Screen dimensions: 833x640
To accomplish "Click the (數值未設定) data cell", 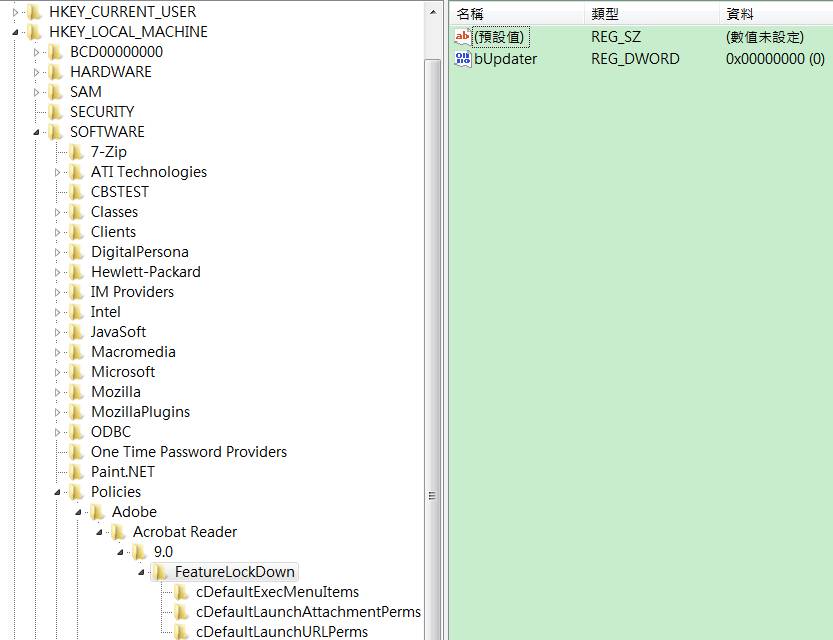I will [x=764, y=37].
